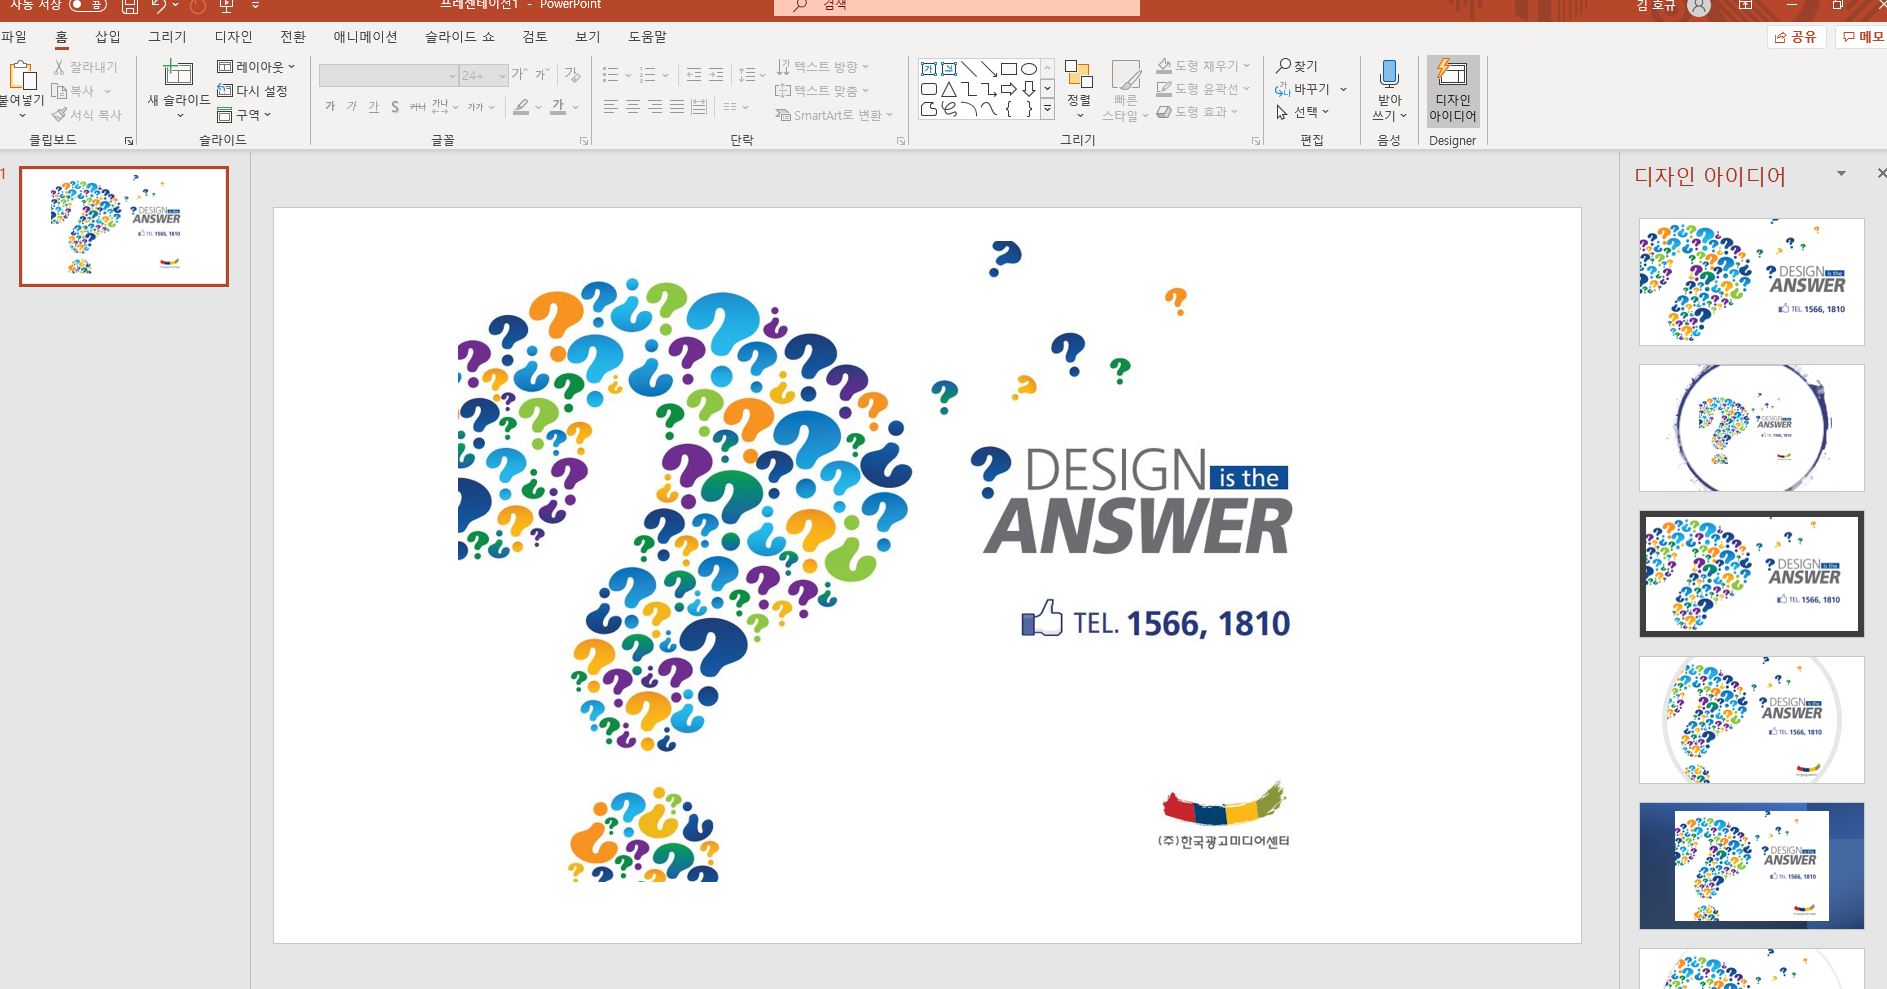The height and width of the screenshot is (989, 1887).
Task: Click the align left paragraph icon
Action: point(611,107)
